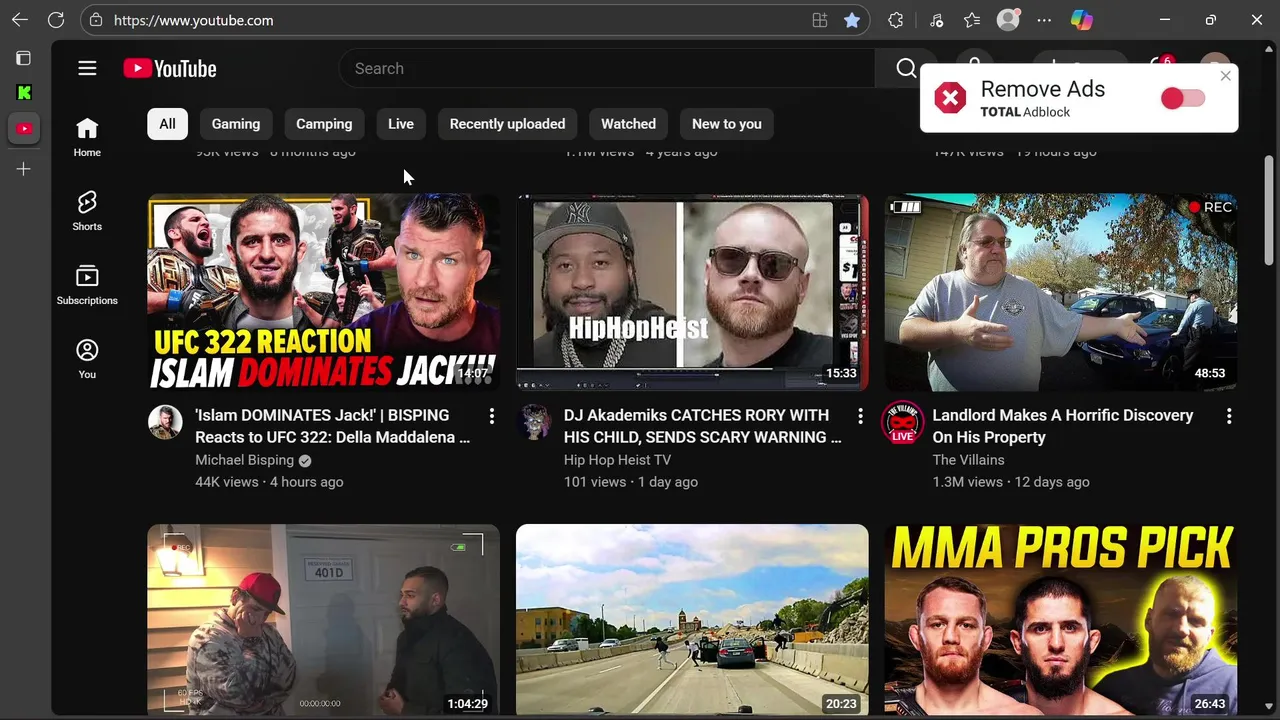The width and height of the screenshot is (1280, 720).
Task: Filter by Recently uploaded chip
Action: click(x=507, y=124)
